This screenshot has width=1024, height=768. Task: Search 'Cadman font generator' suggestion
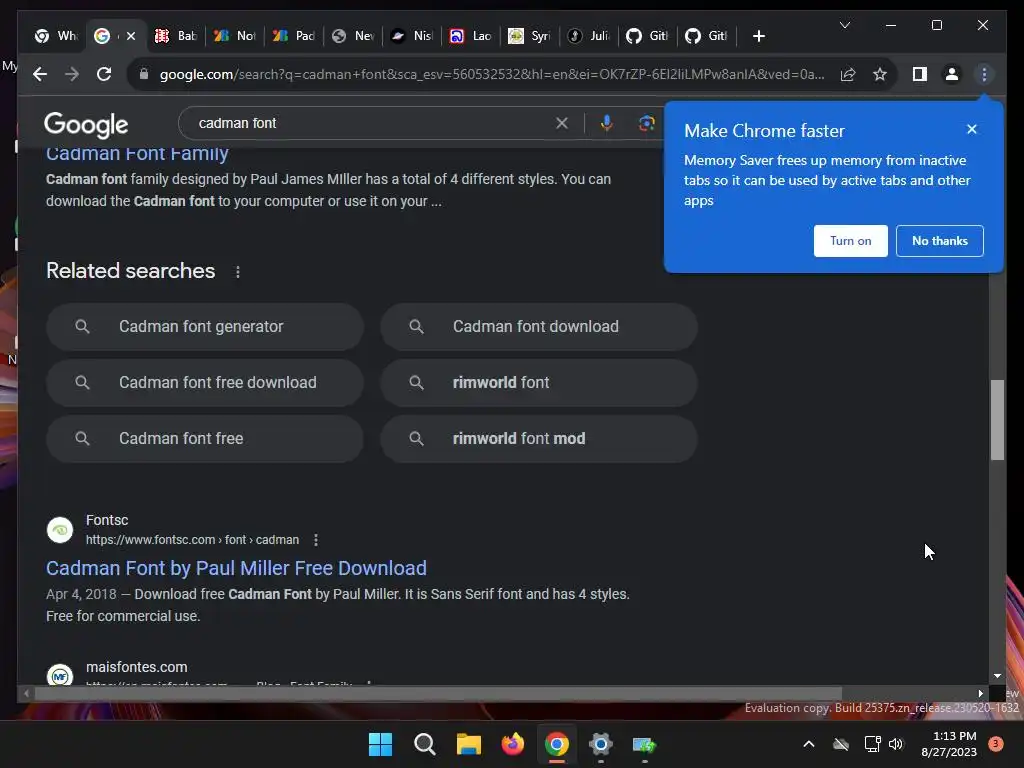[x=204, y=327]
